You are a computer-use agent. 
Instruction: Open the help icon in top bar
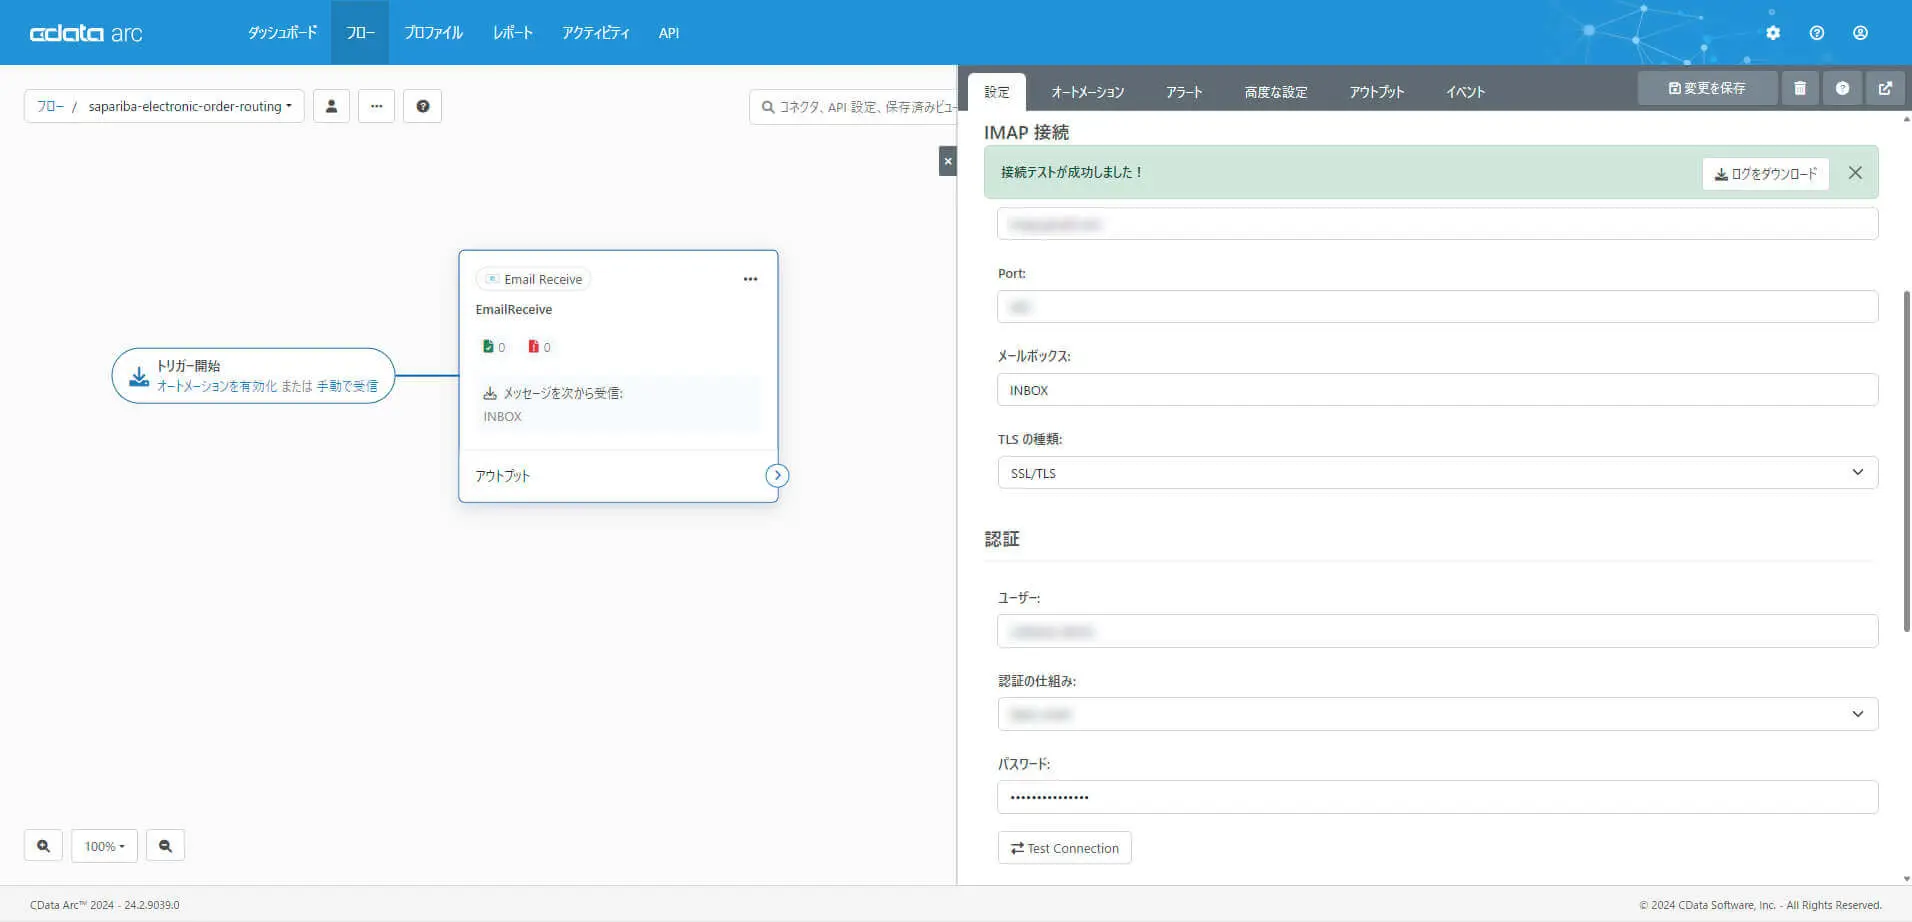[x=1817, y=33]
